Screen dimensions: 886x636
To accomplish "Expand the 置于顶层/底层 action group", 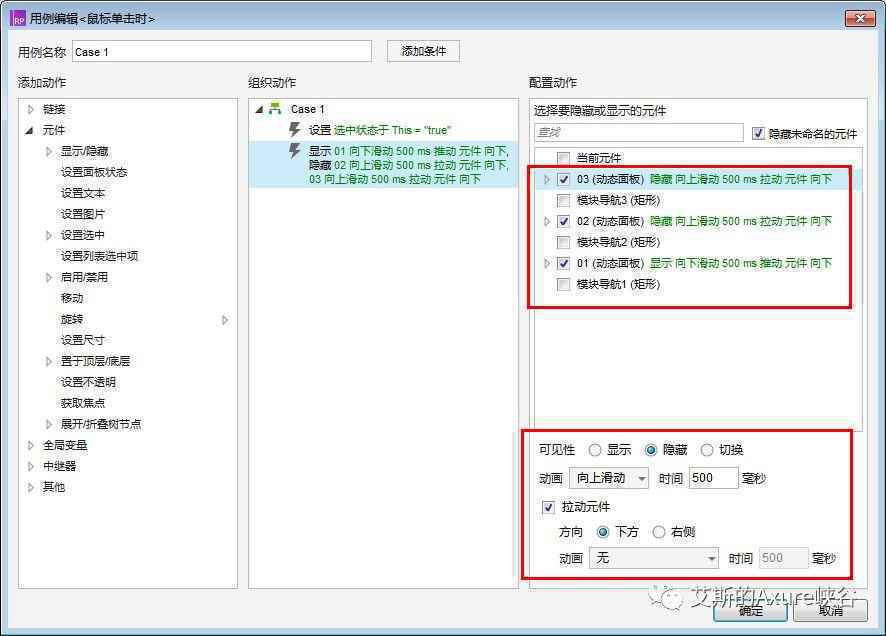I will tap(49, 361).
